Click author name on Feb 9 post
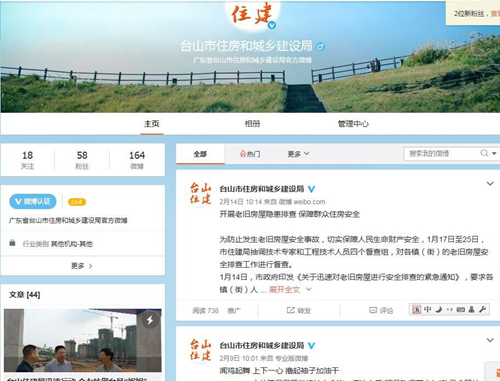This screenshot has height=381, width=500. point(262,346)
